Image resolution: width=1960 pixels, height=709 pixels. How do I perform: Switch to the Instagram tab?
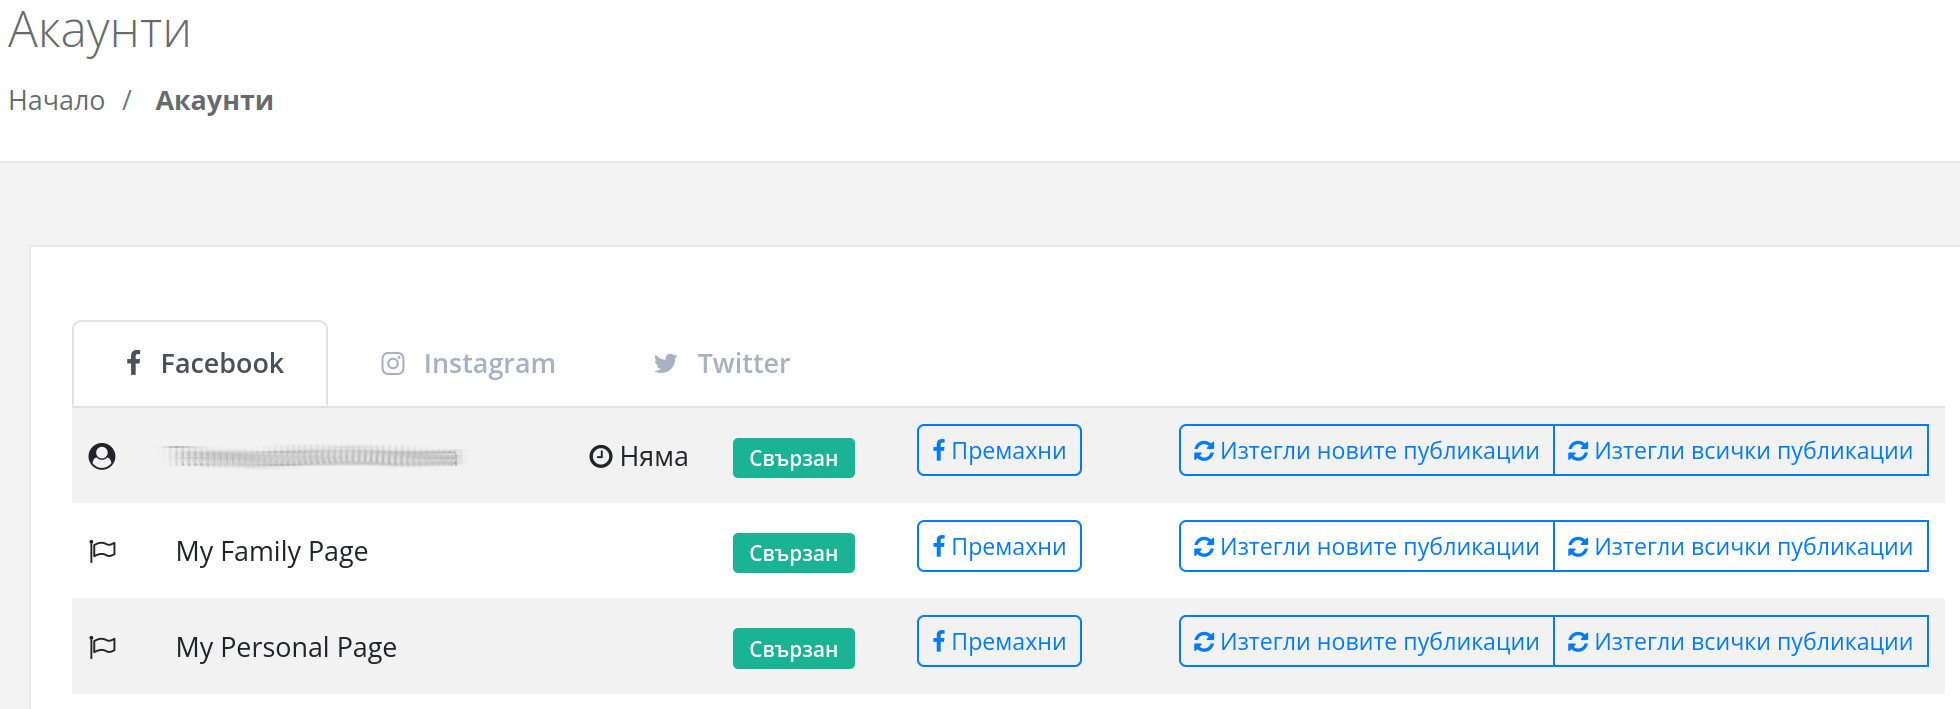tap(468, 363)
